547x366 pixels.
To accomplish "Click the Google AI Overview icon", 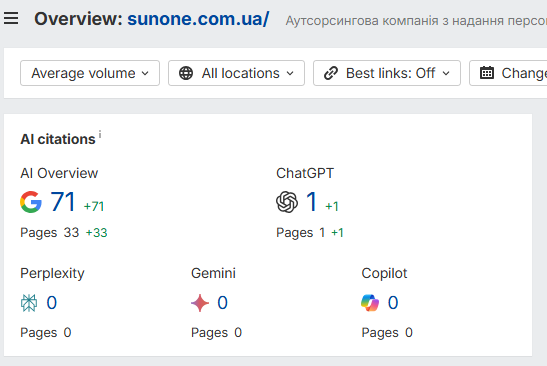I will coord(31,202).
